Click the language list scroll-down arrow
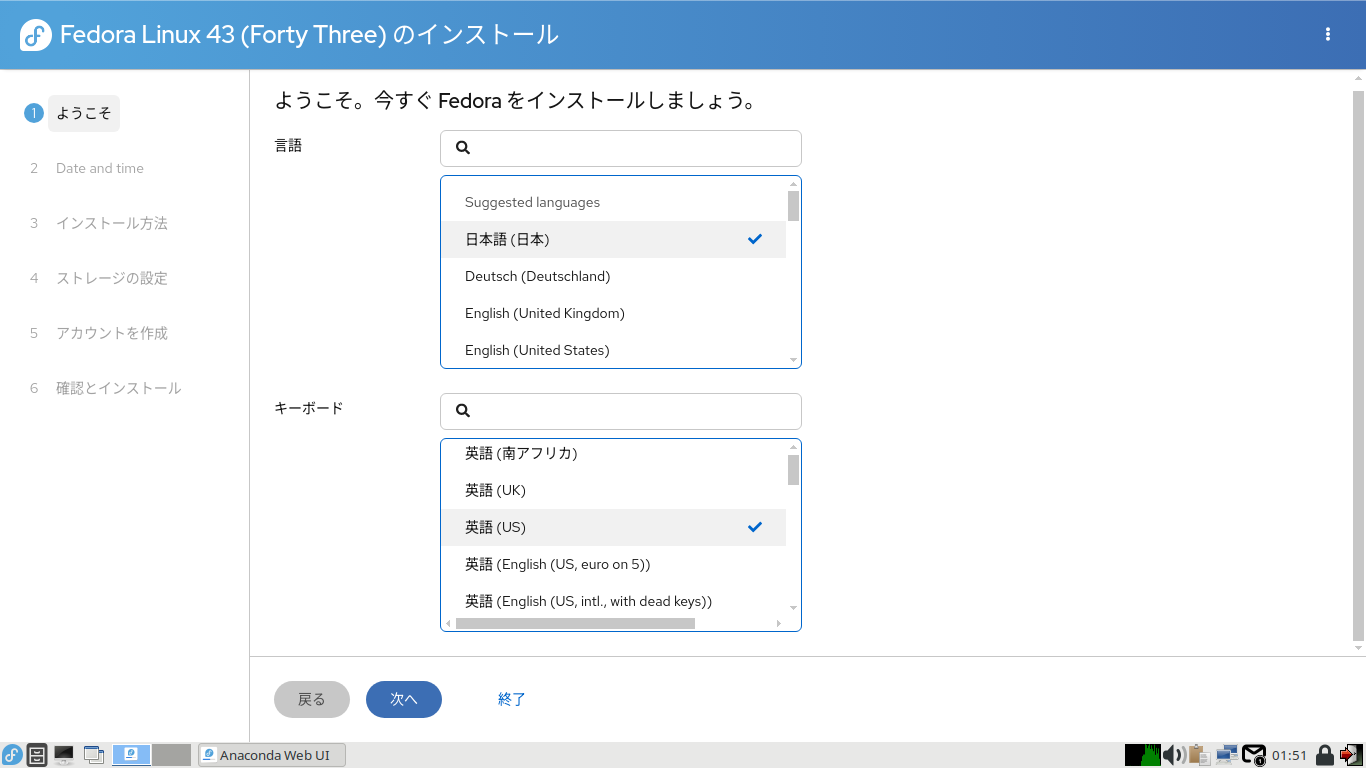Image resolution: width=1366 pixels, height=768 pixels. 793,360
